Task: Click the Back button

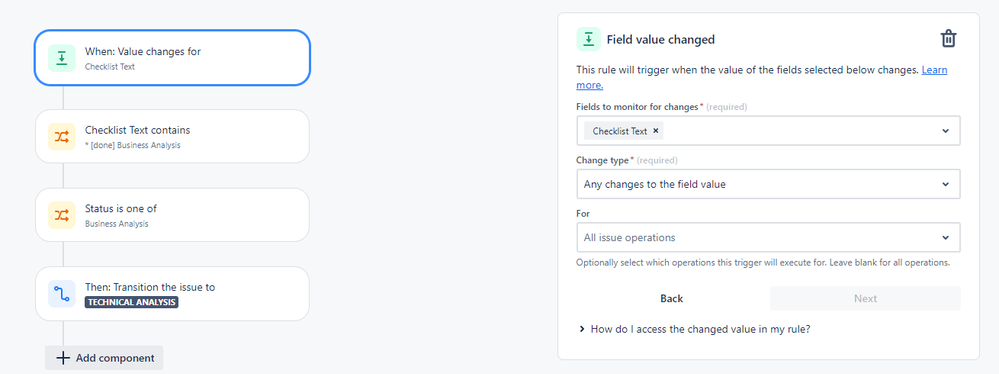Action: pos(672,298)
